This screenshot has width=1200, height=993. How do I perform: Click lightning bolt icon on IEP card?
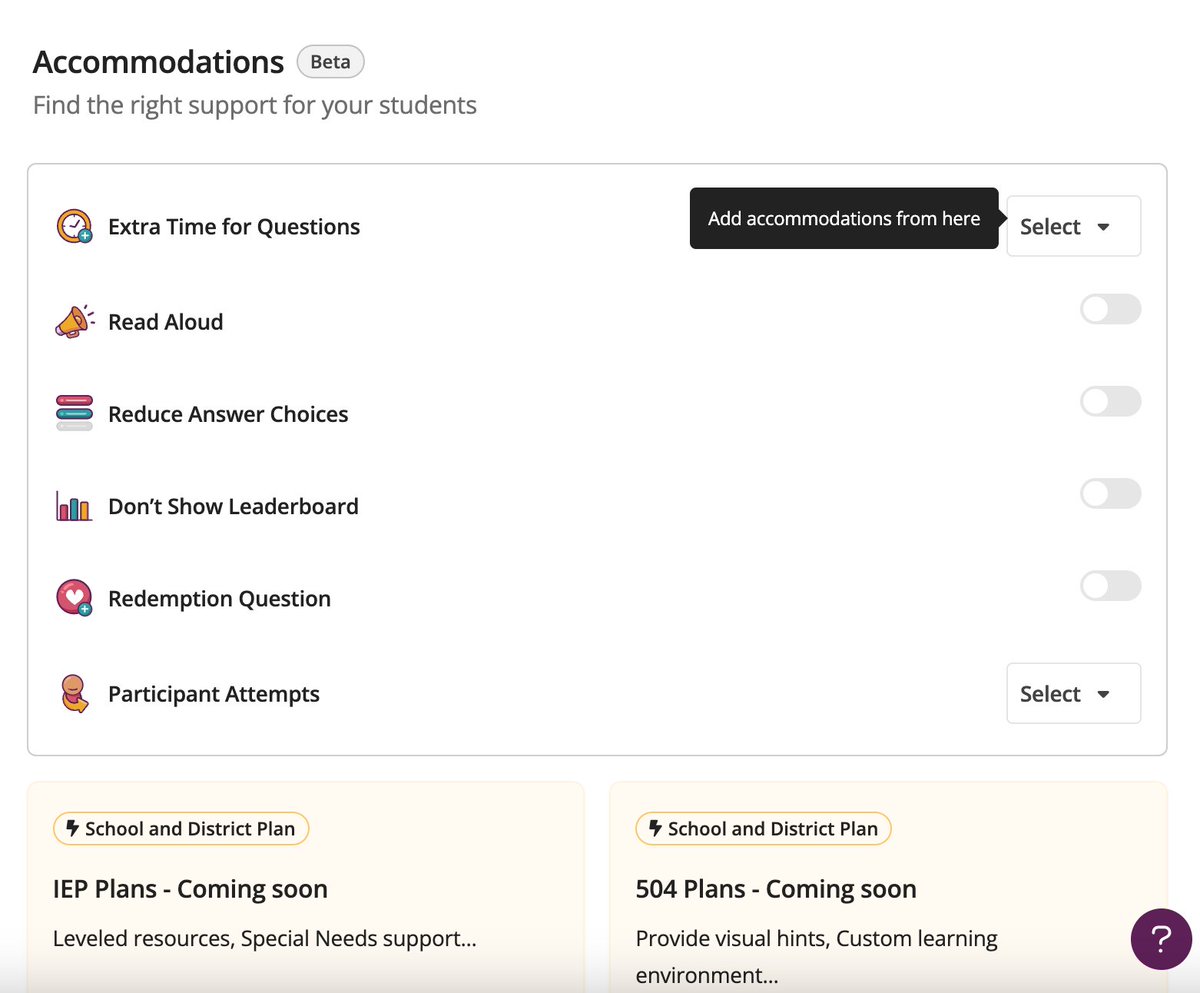pos(72,829)
